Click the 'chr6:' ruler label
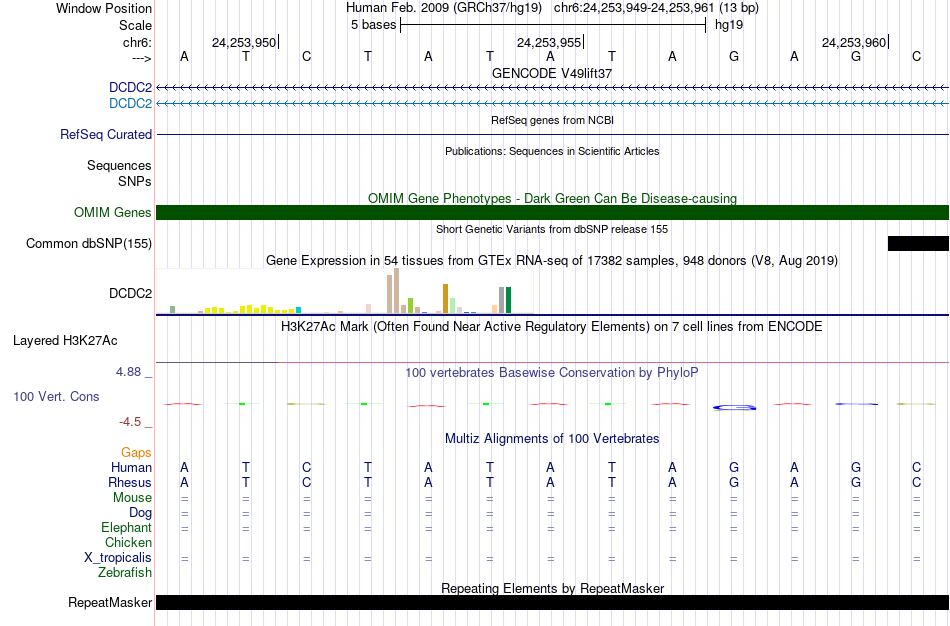This screenshot has height=626, width=950. 137,42
